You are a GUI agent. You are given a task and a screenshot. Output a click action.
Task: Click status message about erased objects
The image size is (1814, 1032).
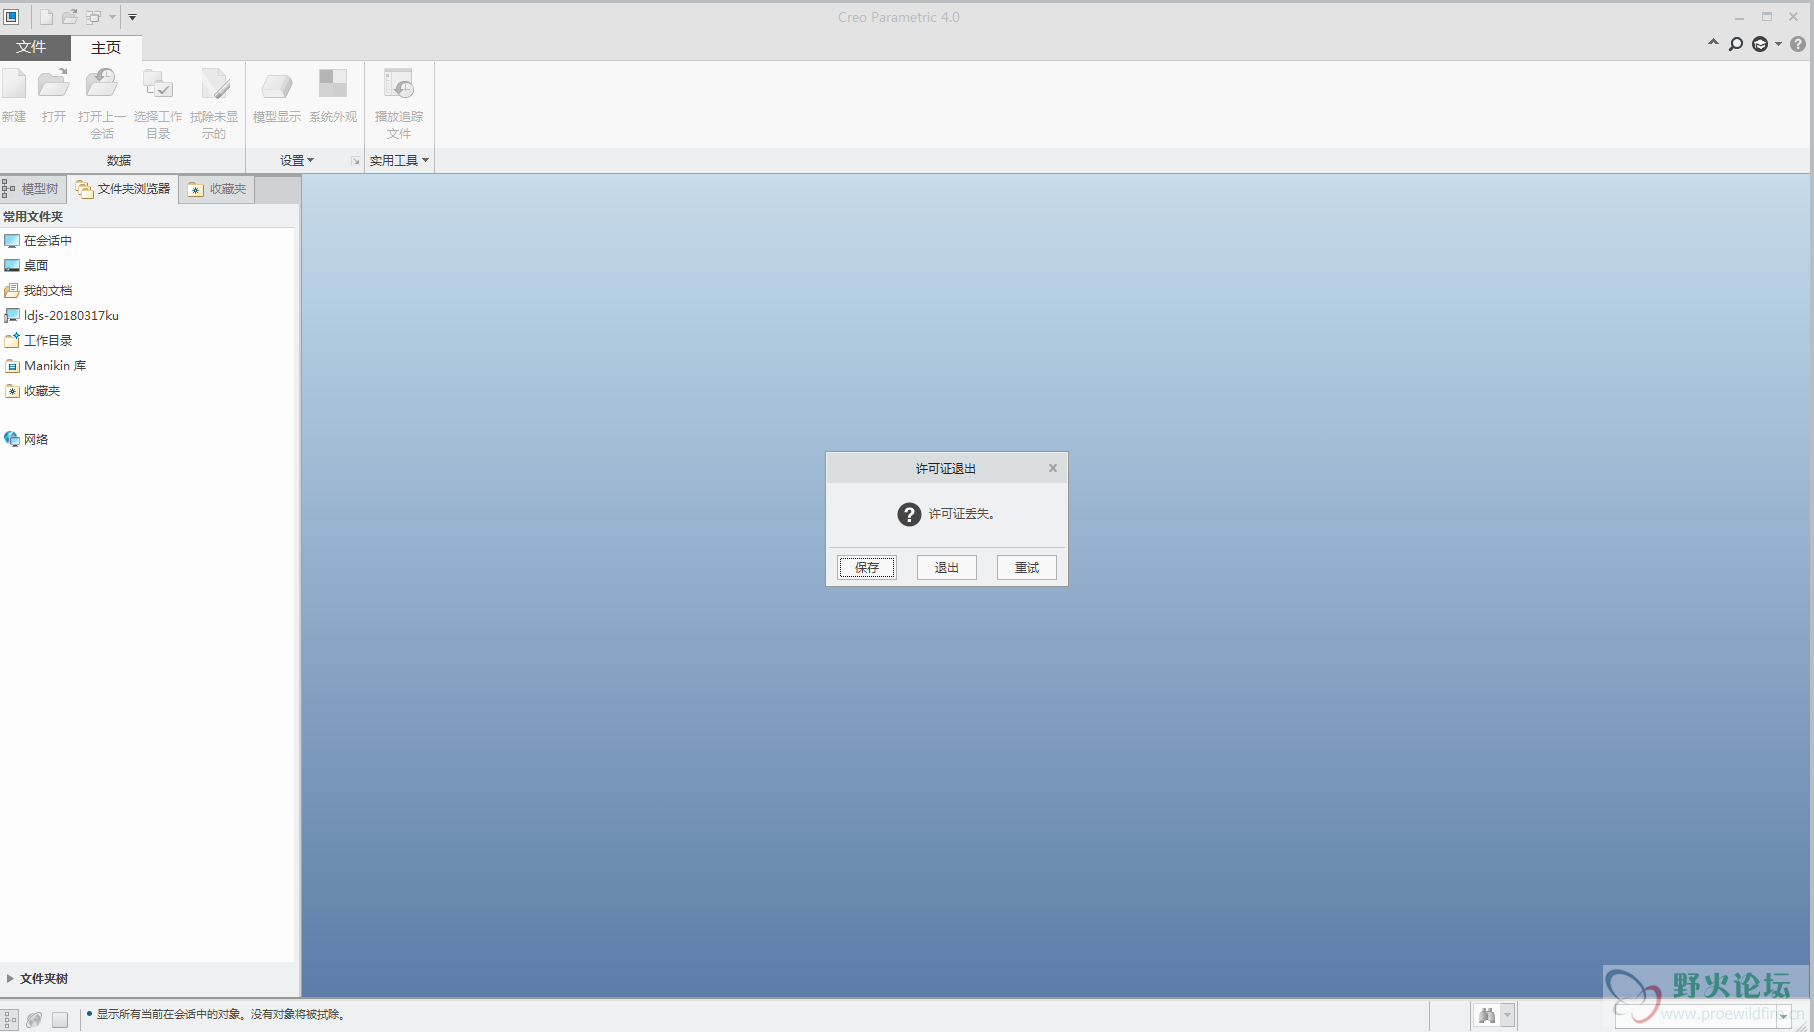pyautogui.click(x=221, y=1014)
